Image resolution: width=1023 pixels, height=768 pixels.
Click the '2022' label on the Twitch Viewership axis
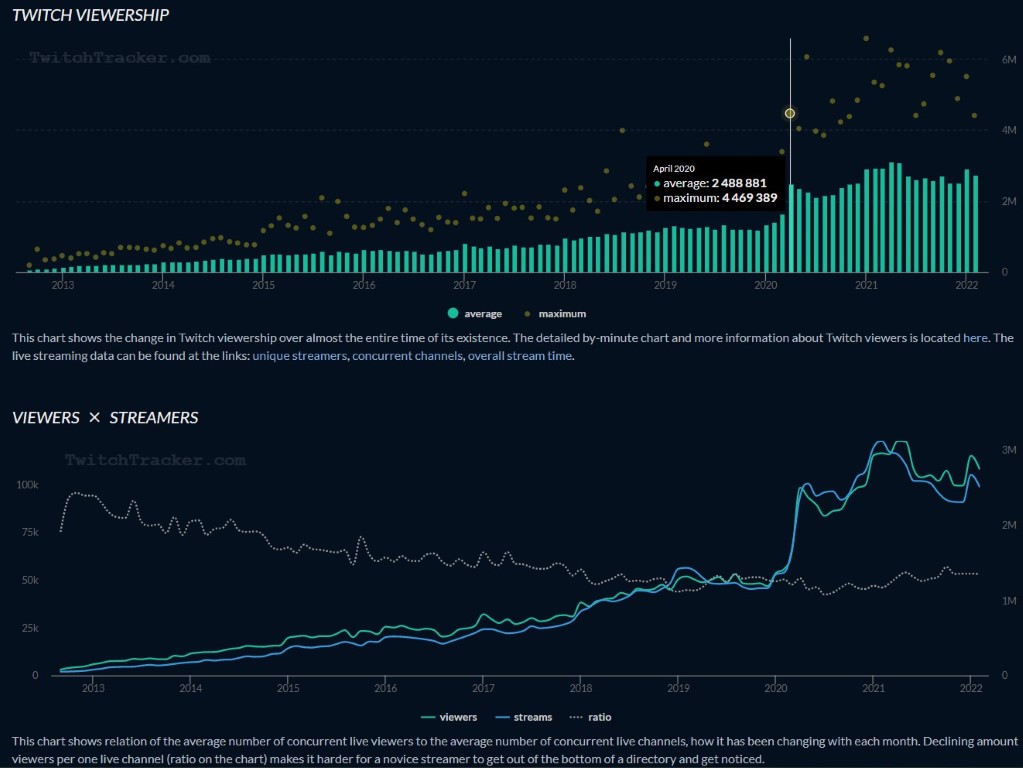pyautogui.click(x=967, y=285)
